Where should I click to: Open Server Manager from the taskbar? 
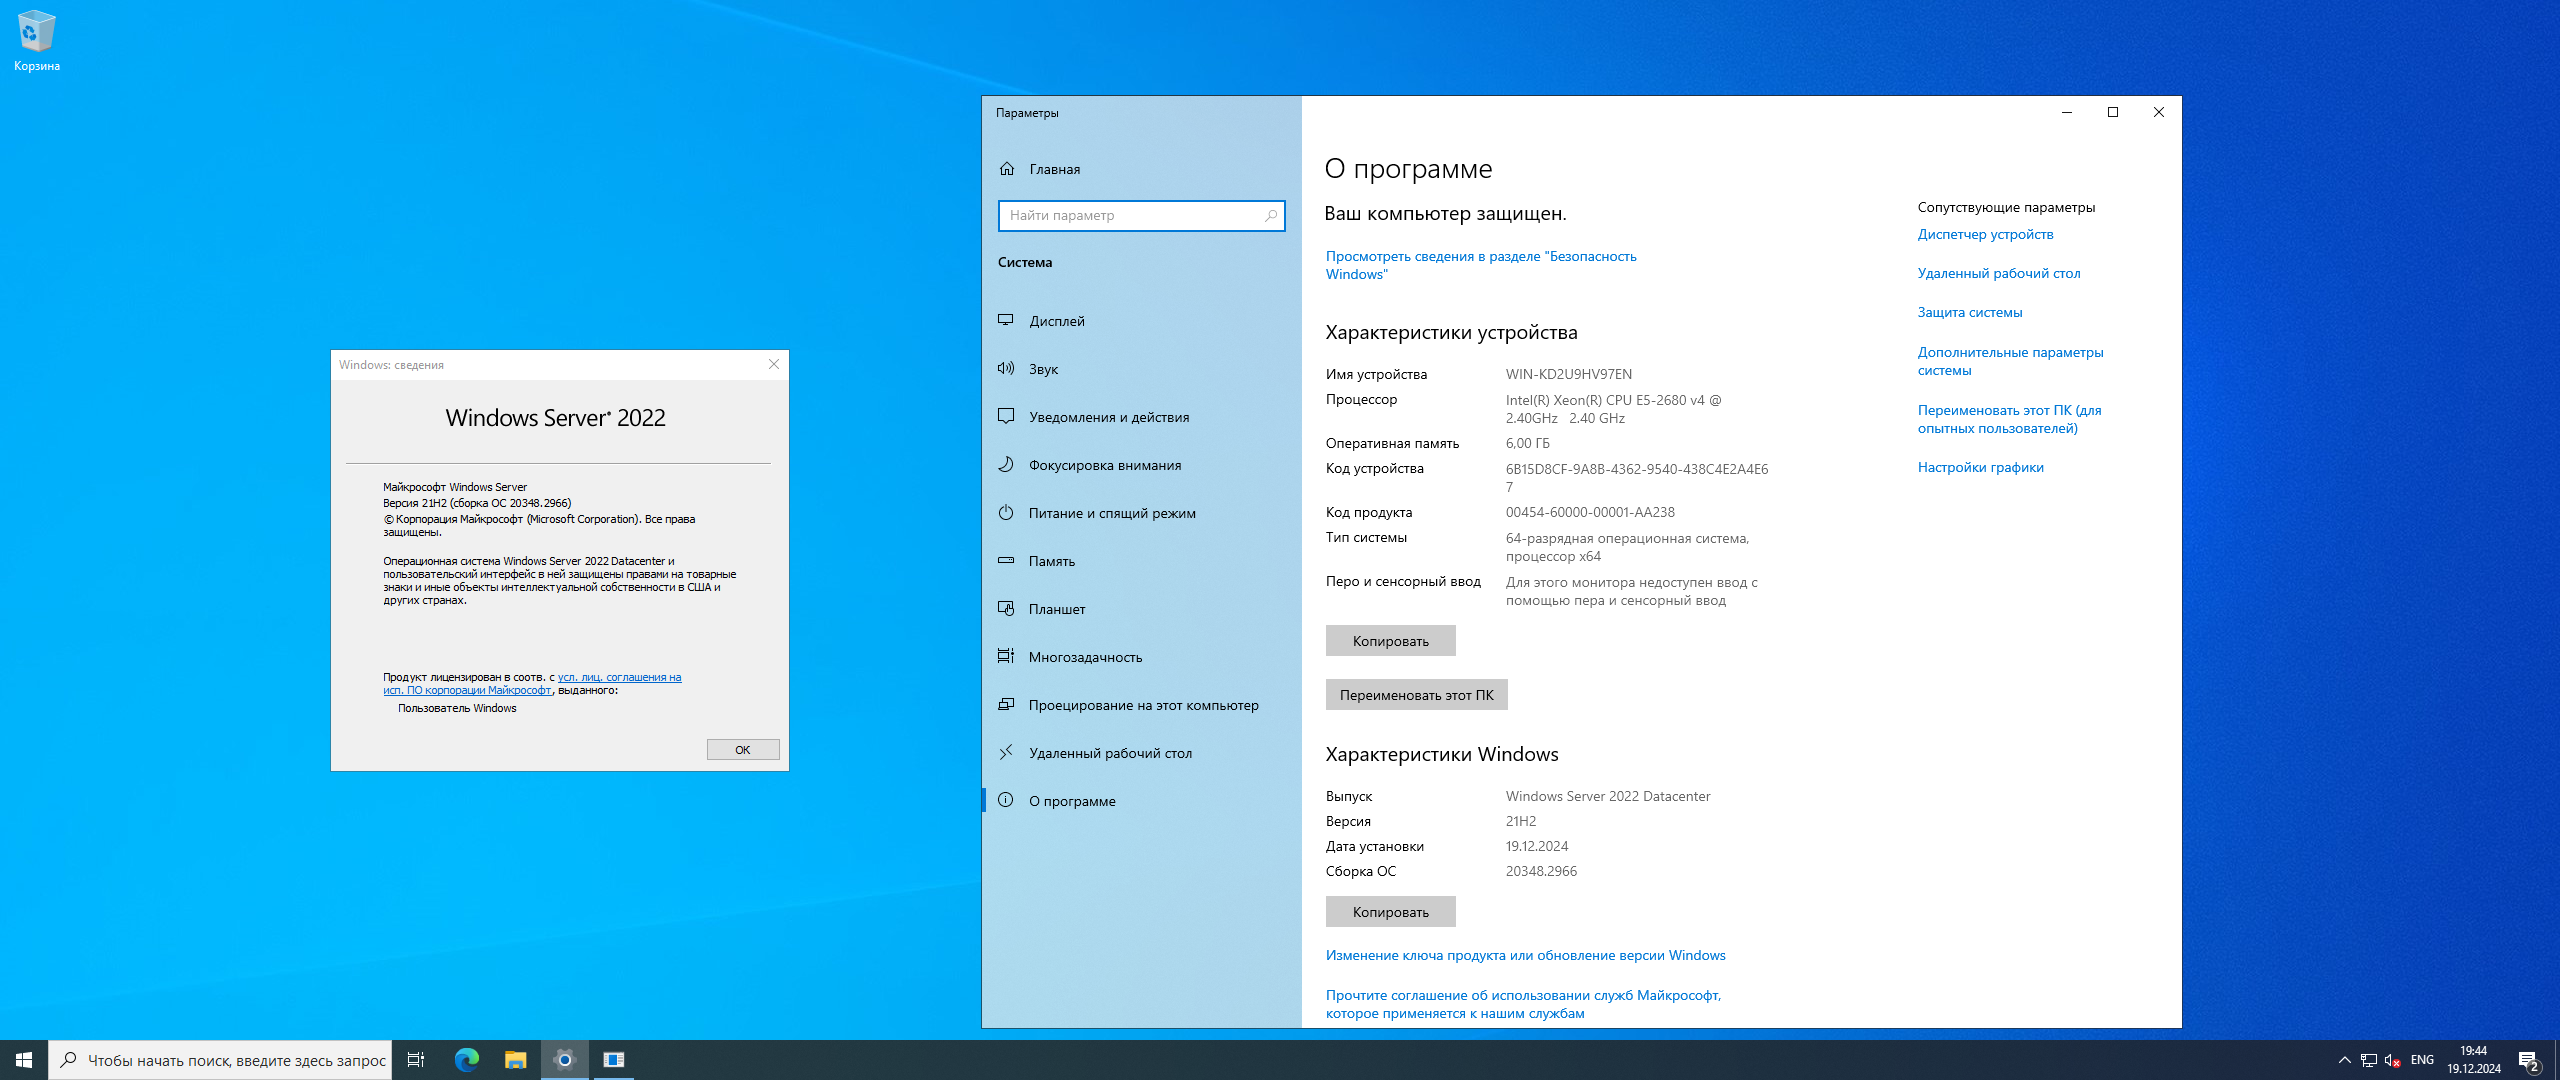pos(614,1060)
